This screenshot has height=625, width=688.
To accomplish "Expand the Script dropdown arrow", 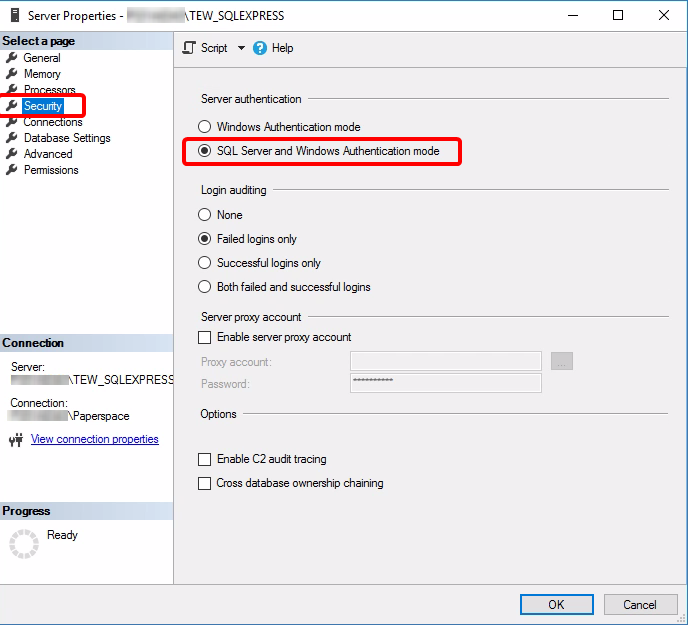I will point(241,48).
